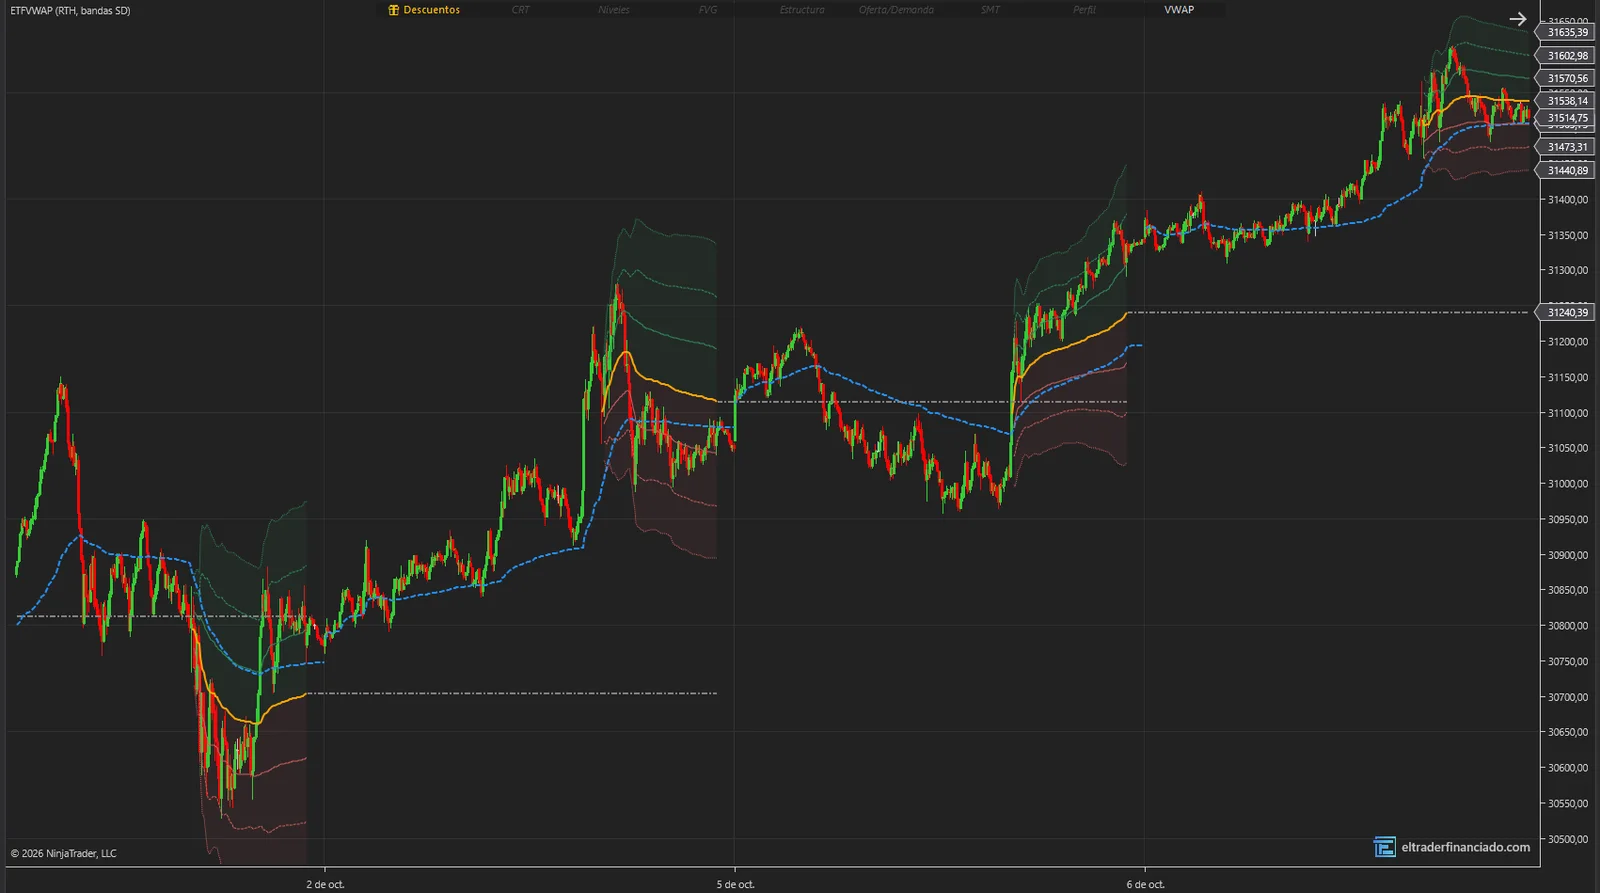Select the Perfil indicator tab
This screenshot has height=893, width=1600.
(x=1084, y=10)
